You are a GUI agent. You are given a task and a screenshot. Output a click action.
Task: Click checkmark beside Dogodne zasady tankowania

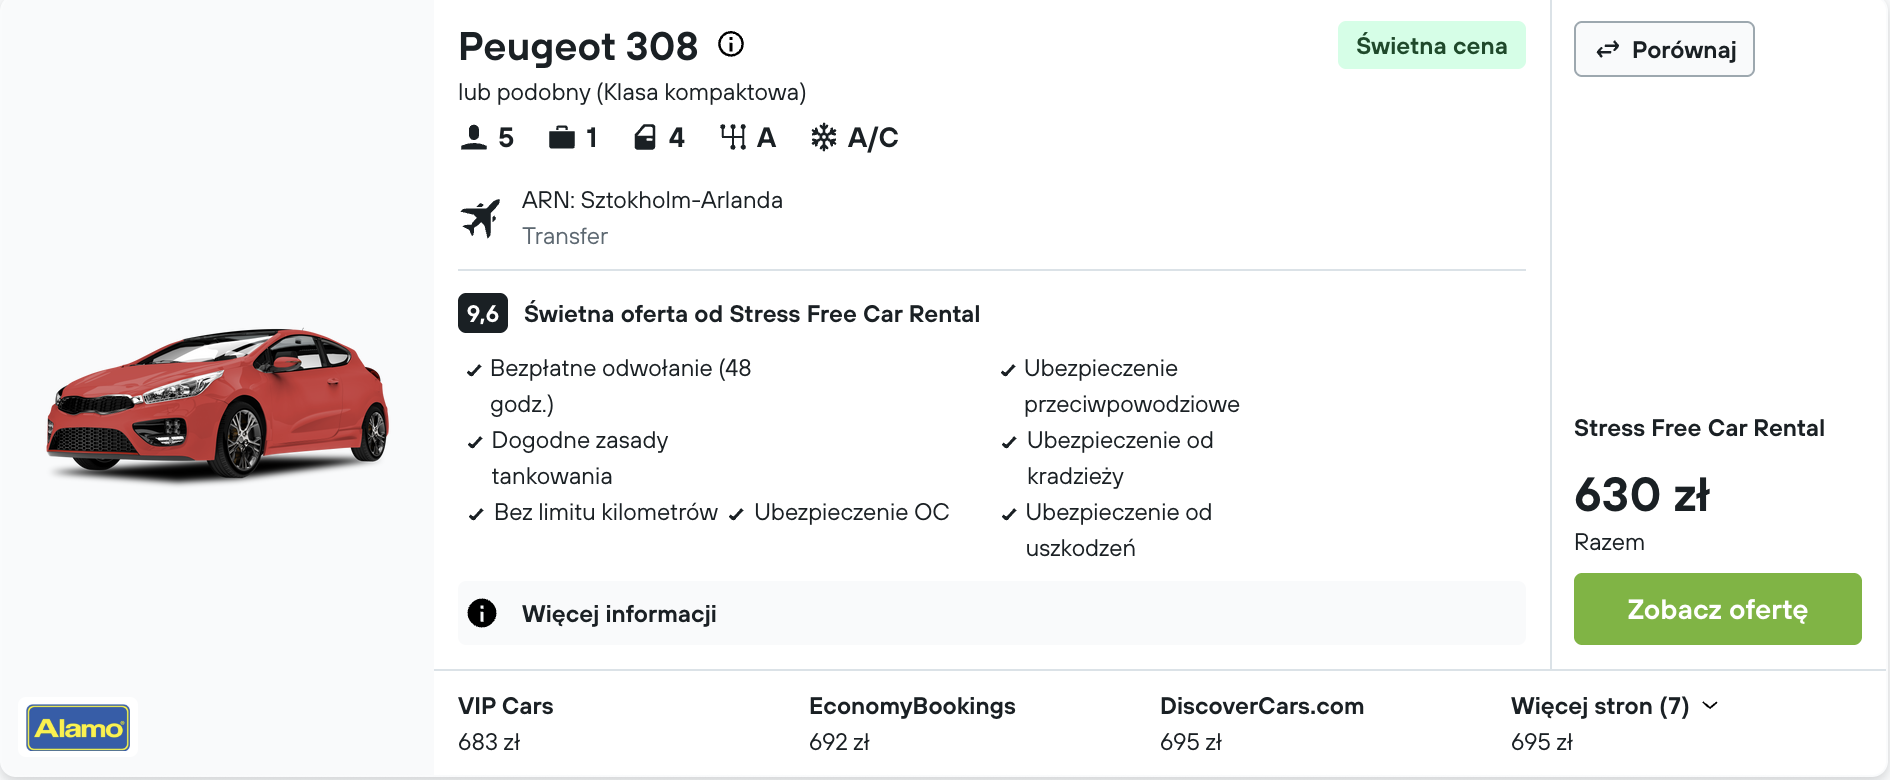pyautogui.click(x=475, y=442)
